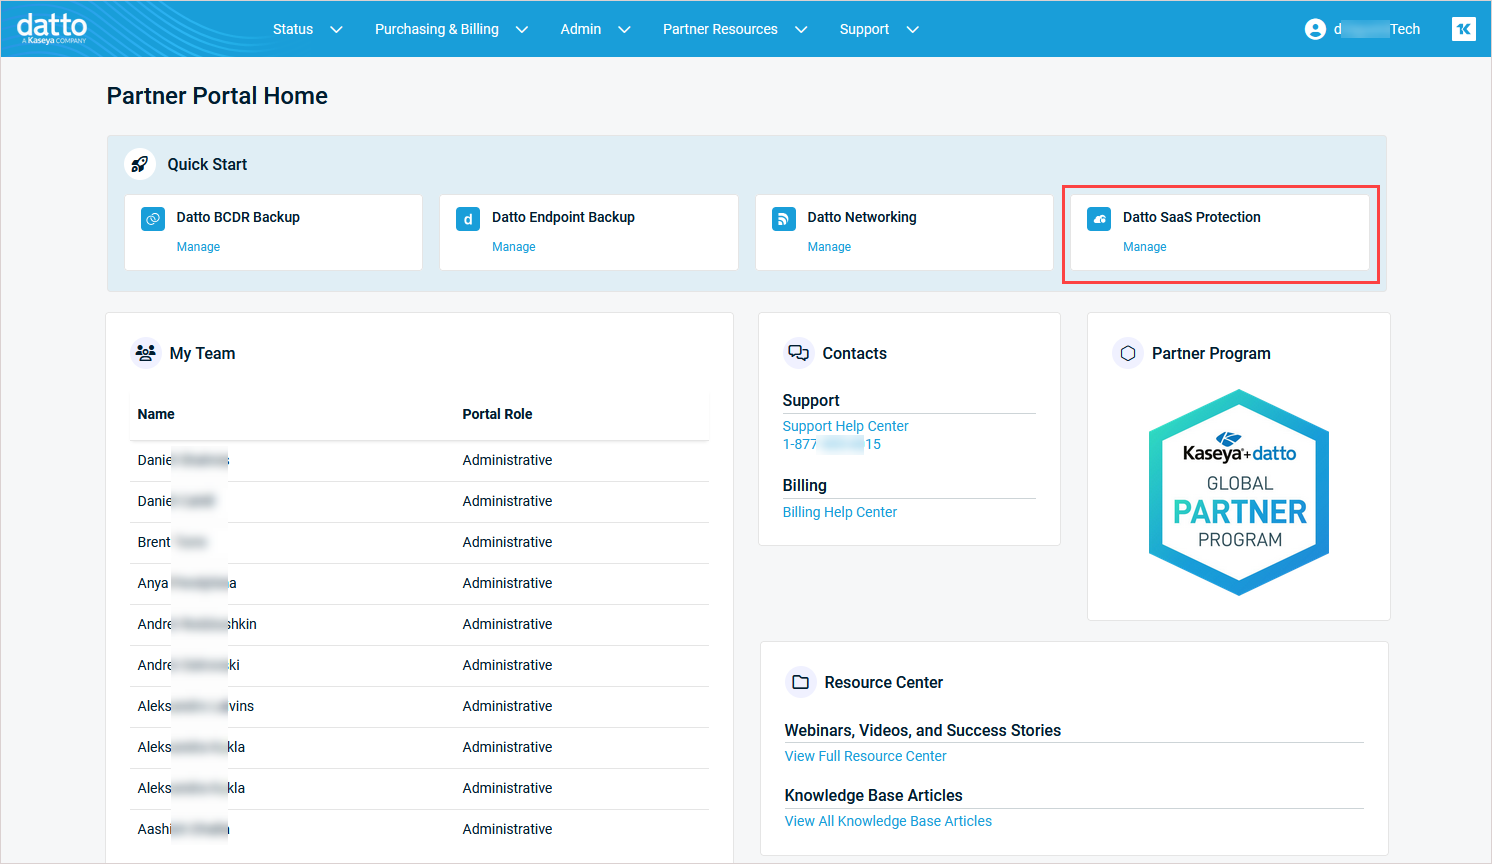
Task: Click the Resource Center folder icon
Action: 800,682
